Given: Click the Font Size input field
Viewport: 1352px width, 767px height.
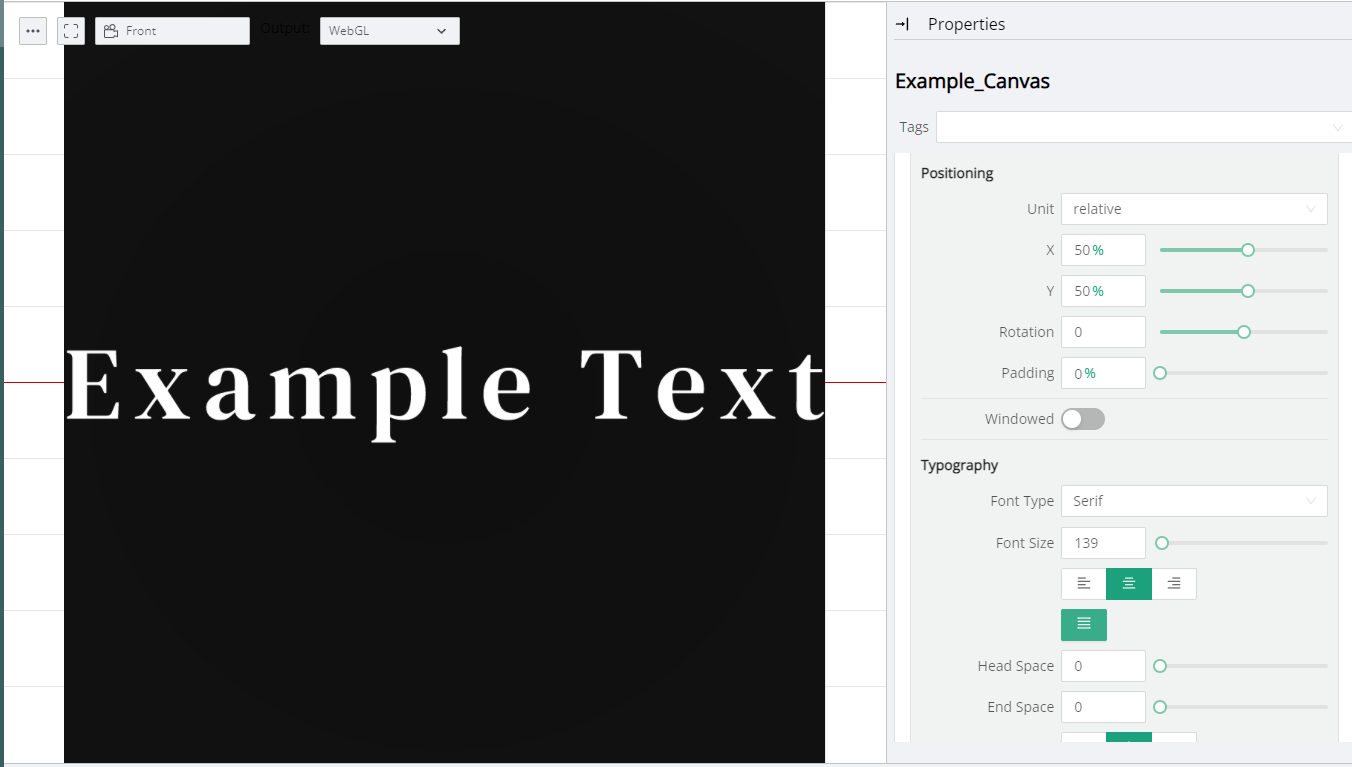Looking at the screenshot, I should coord(1103,543).
